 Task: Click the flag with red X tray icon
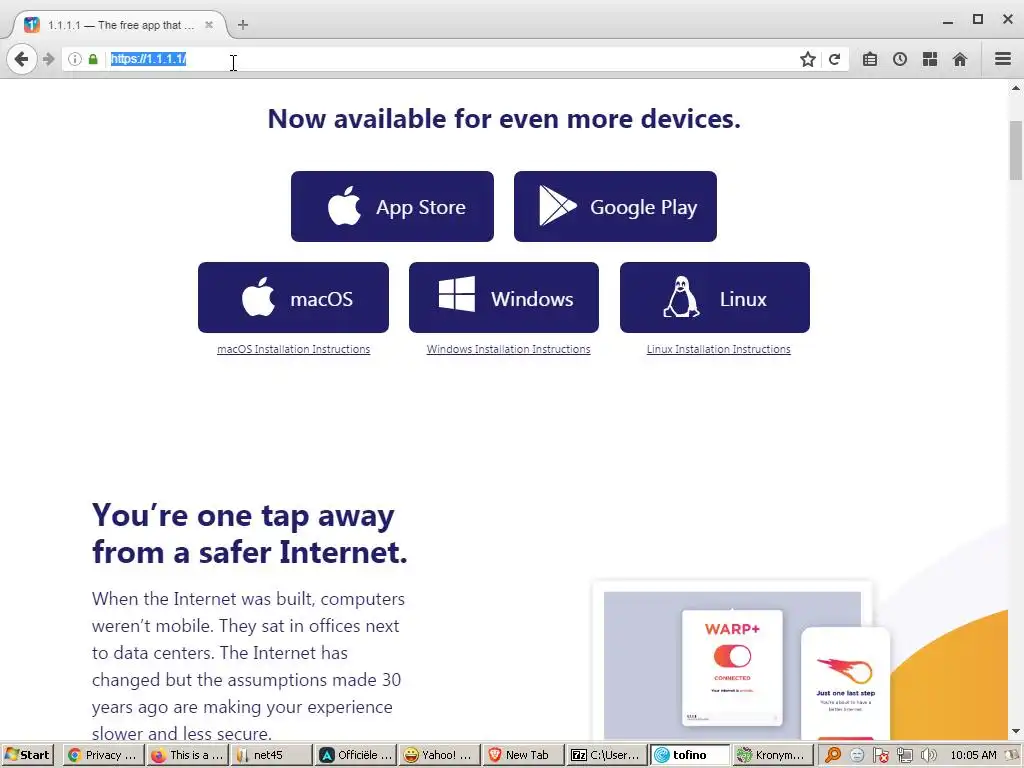click(x=880, y=755)
